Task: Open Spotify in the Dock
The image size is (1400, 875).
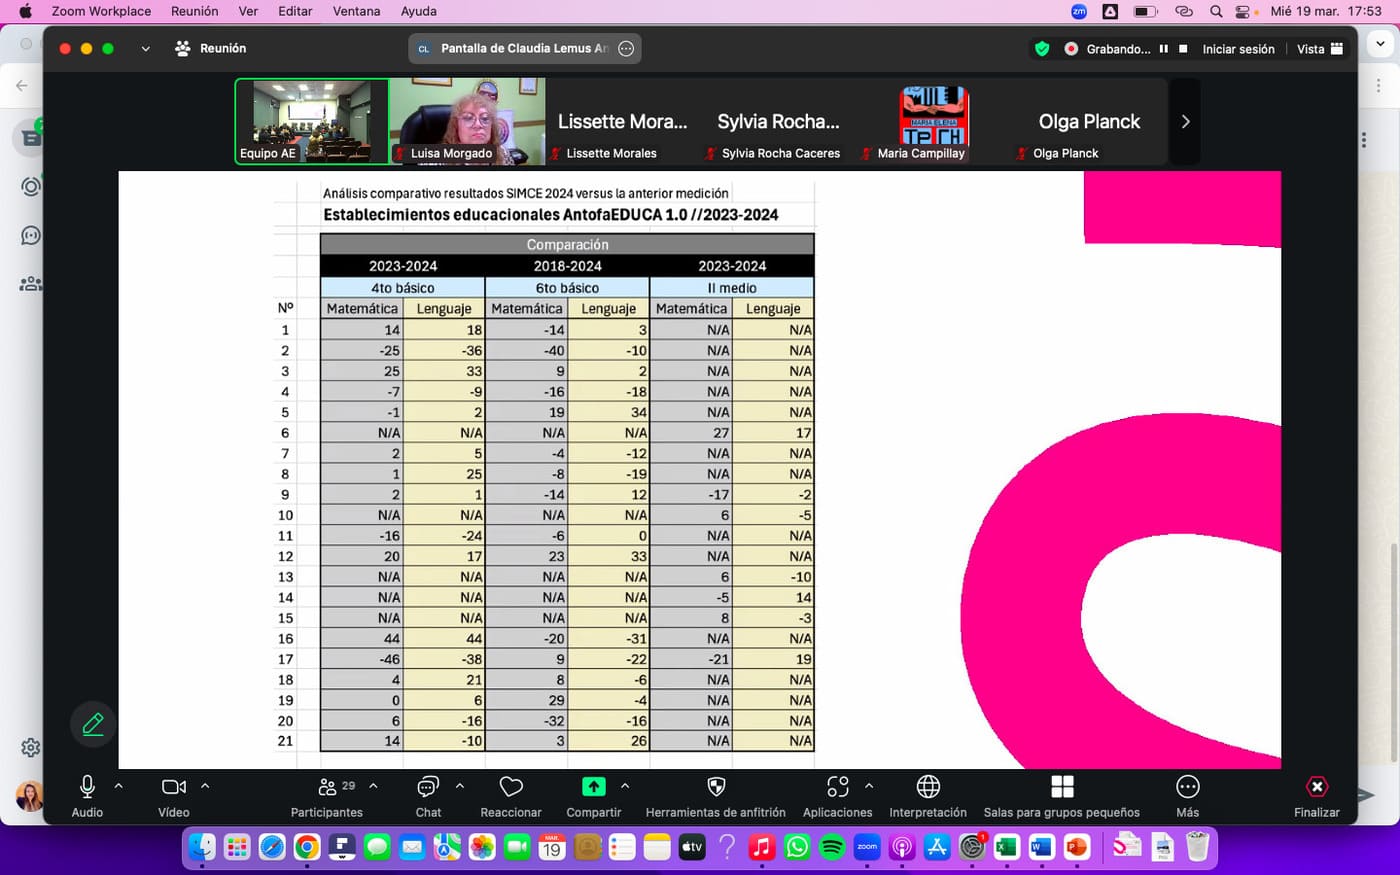Action: [x=832, y=847]
